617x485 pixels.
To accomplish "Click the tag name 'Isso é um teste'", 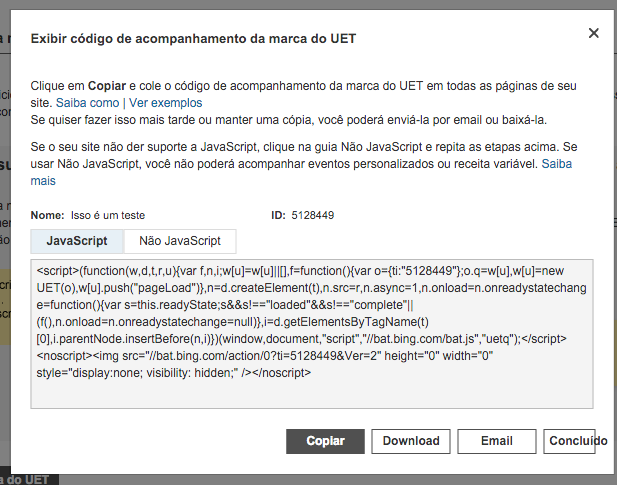I will tap(108, 215).
